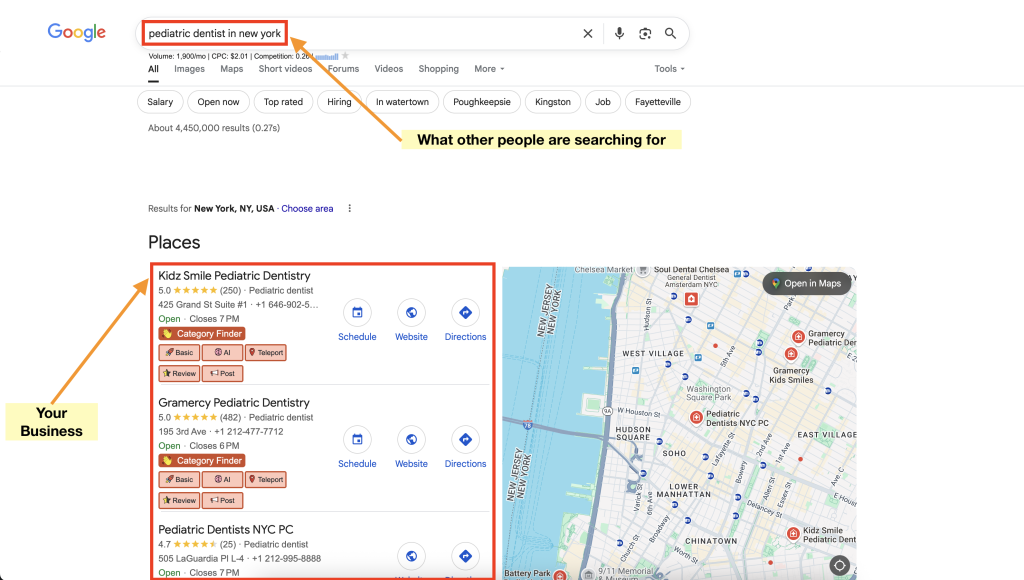Viewport: 1024px width, 580px height.
Task: Click Directions icon for Pediatric Dentists NYC
Action: click(x=466, y=556)
